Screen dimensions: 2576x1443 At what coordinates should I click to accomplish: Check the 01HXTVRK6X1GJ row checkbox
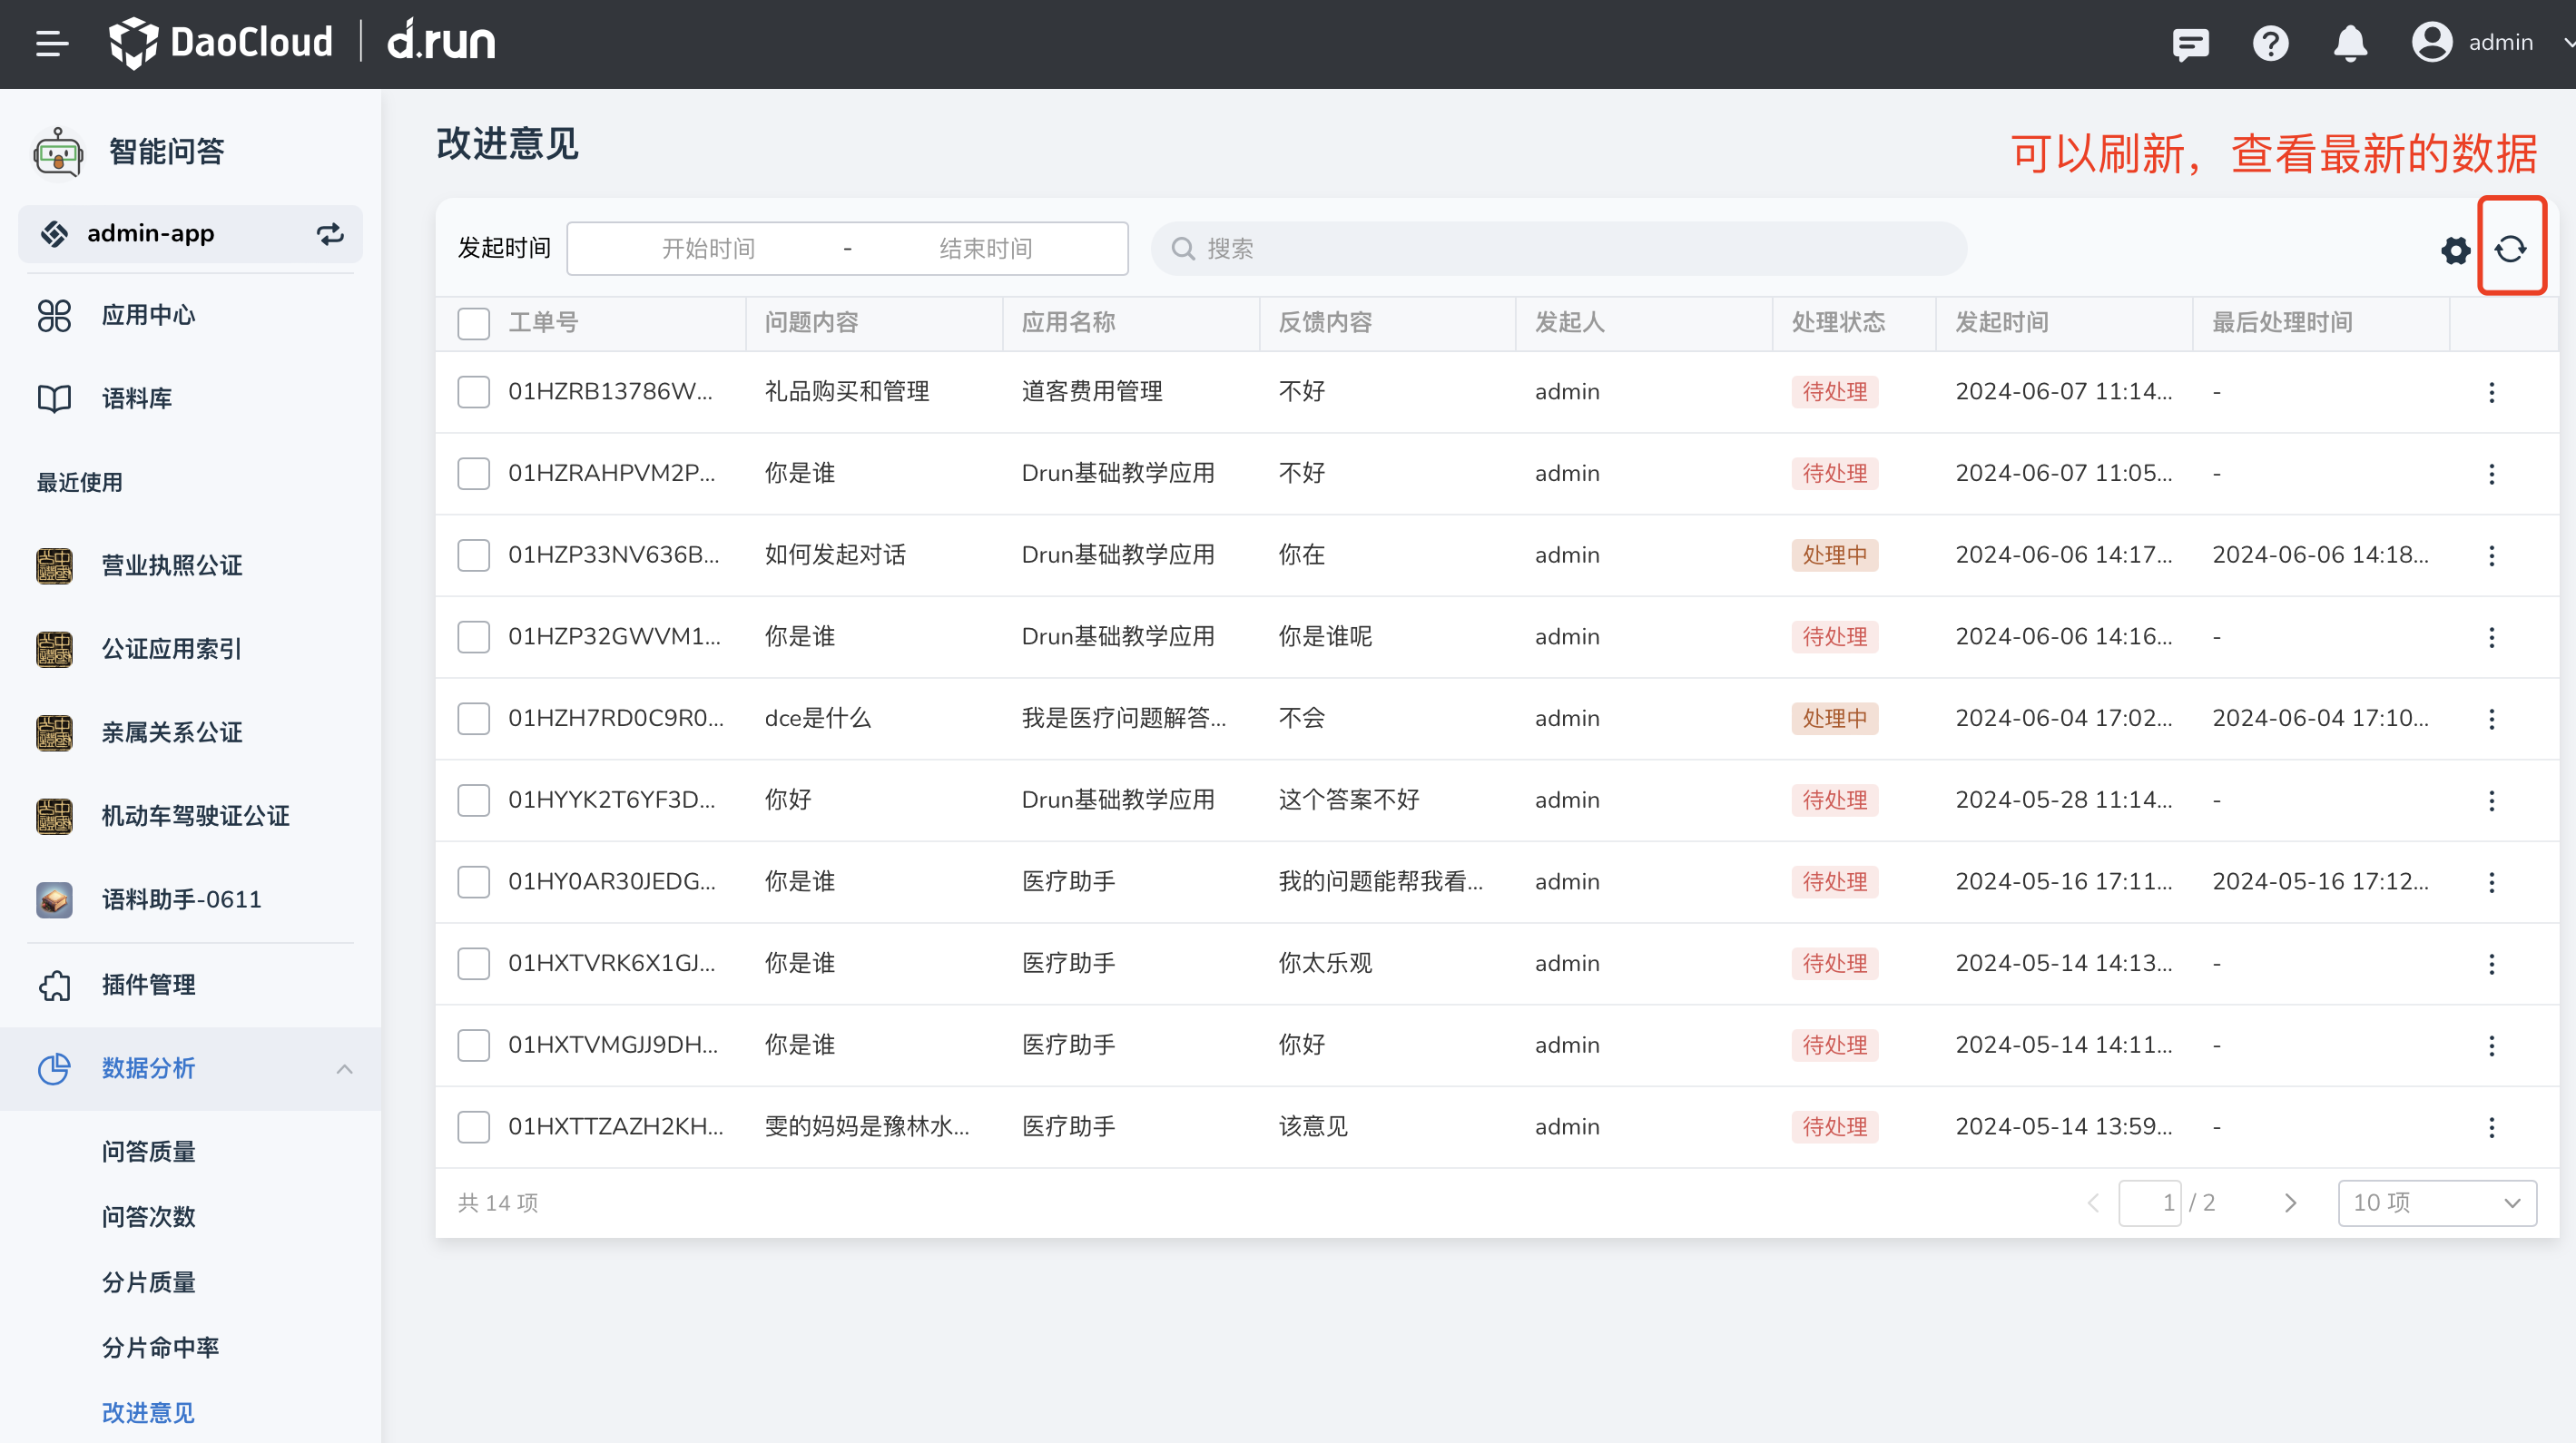[x=473, y=964]
